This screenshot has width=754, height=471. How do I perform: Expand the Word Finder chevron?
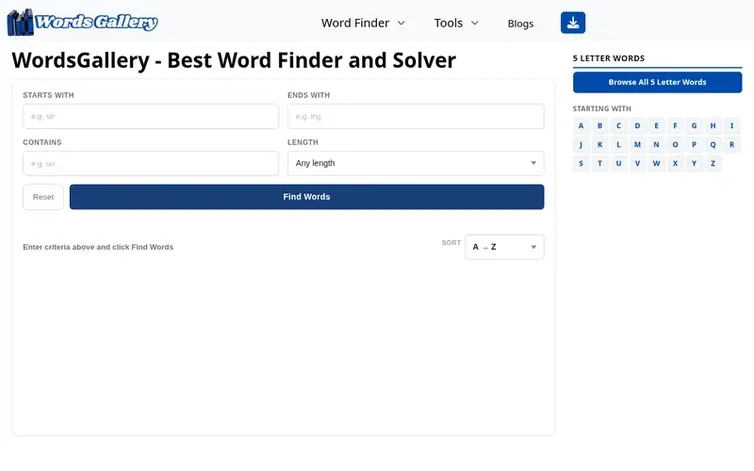point(401,23)
